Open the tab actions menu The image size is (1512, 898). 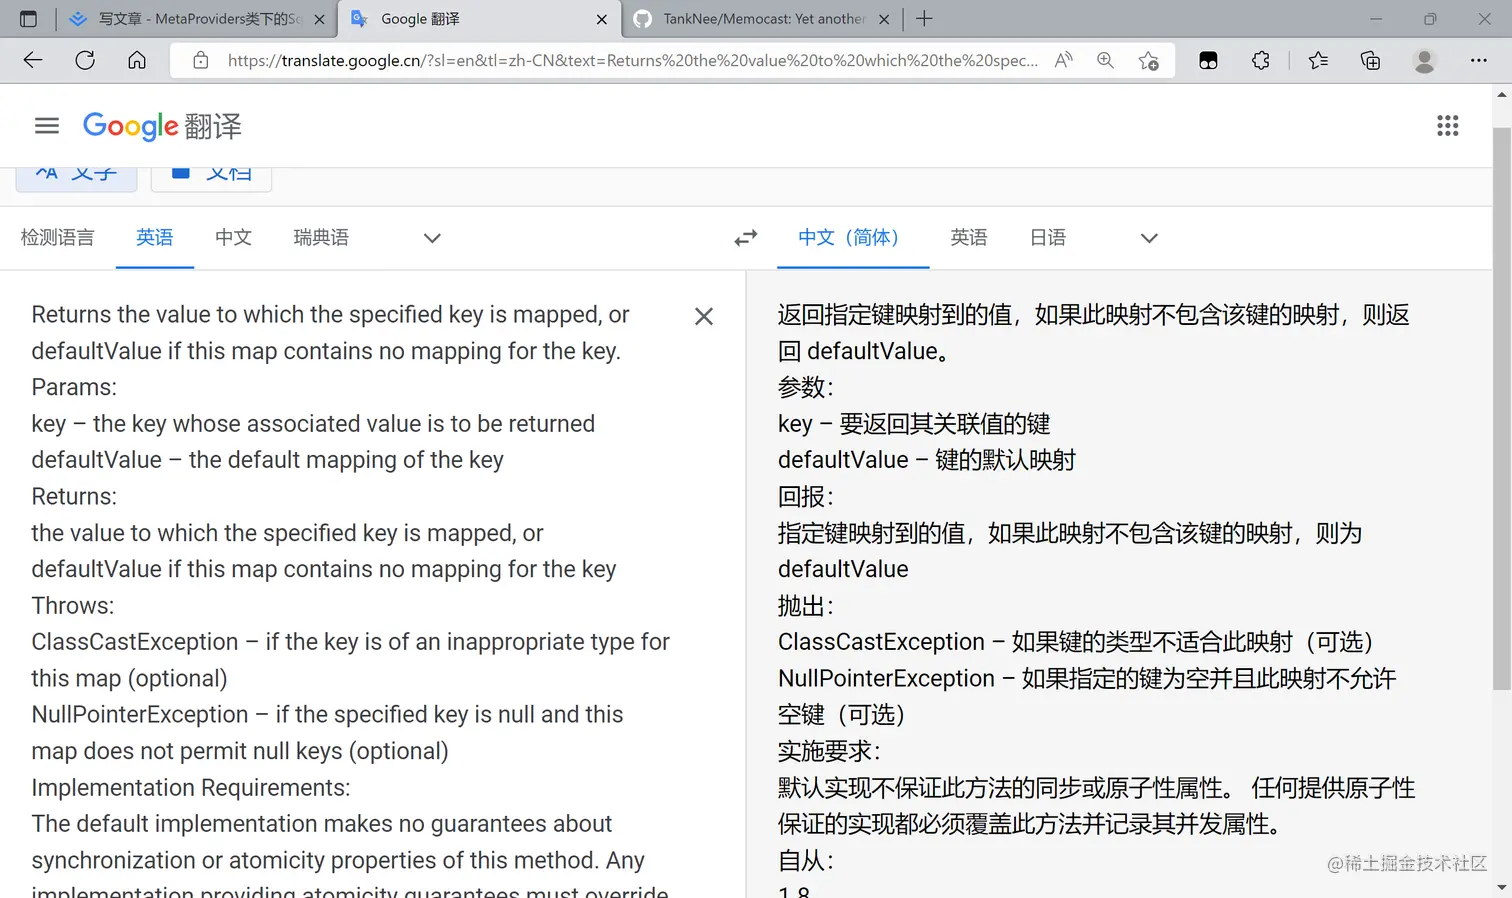[x=28, y=19]
